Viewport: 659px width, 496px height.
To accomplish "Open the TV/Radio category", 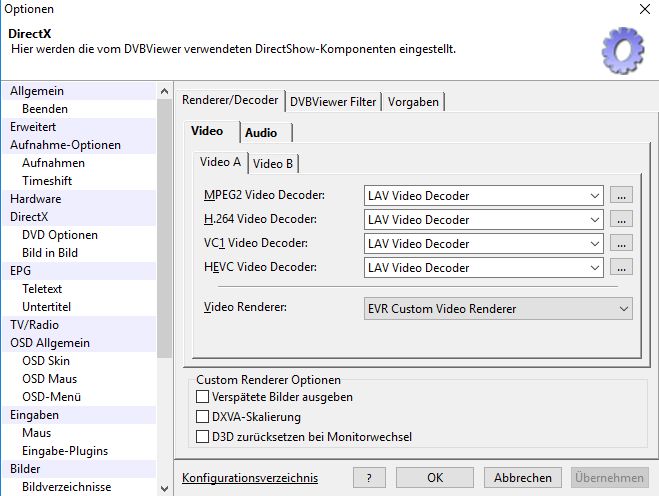I will pyautogui.click(x=79, y=325).
